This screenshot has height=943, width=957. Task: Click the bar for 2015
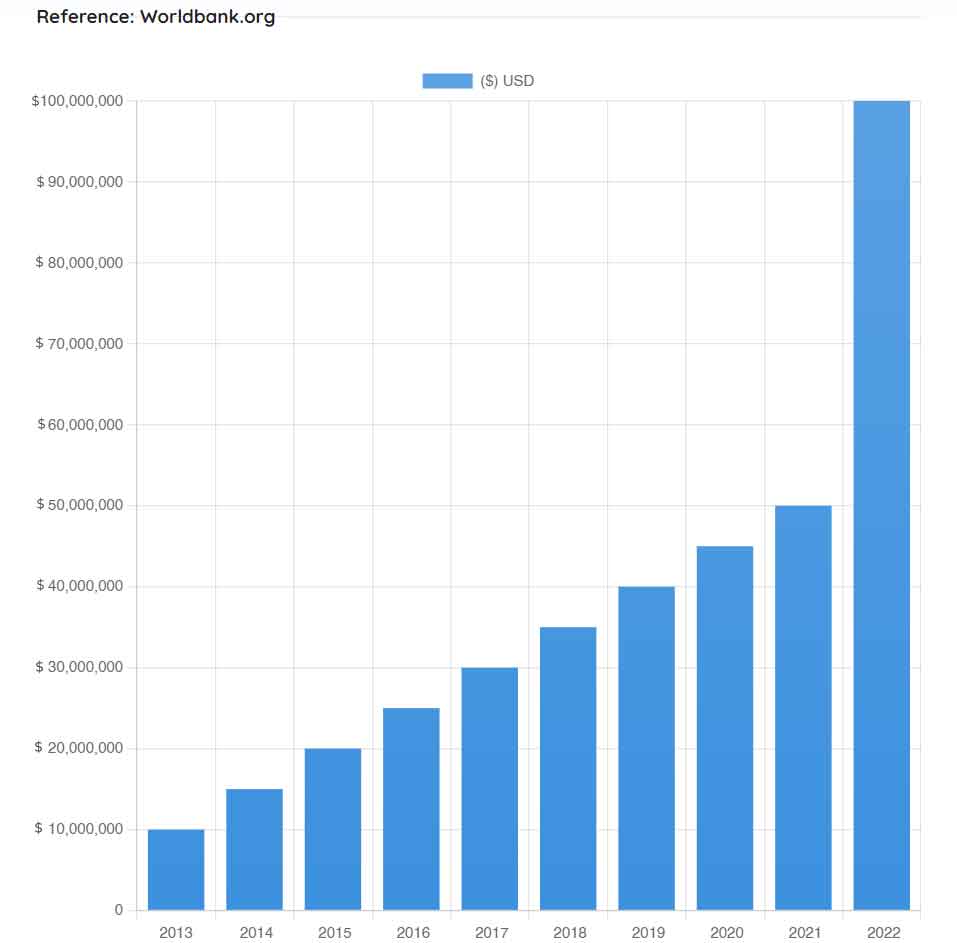click(333, 829)
